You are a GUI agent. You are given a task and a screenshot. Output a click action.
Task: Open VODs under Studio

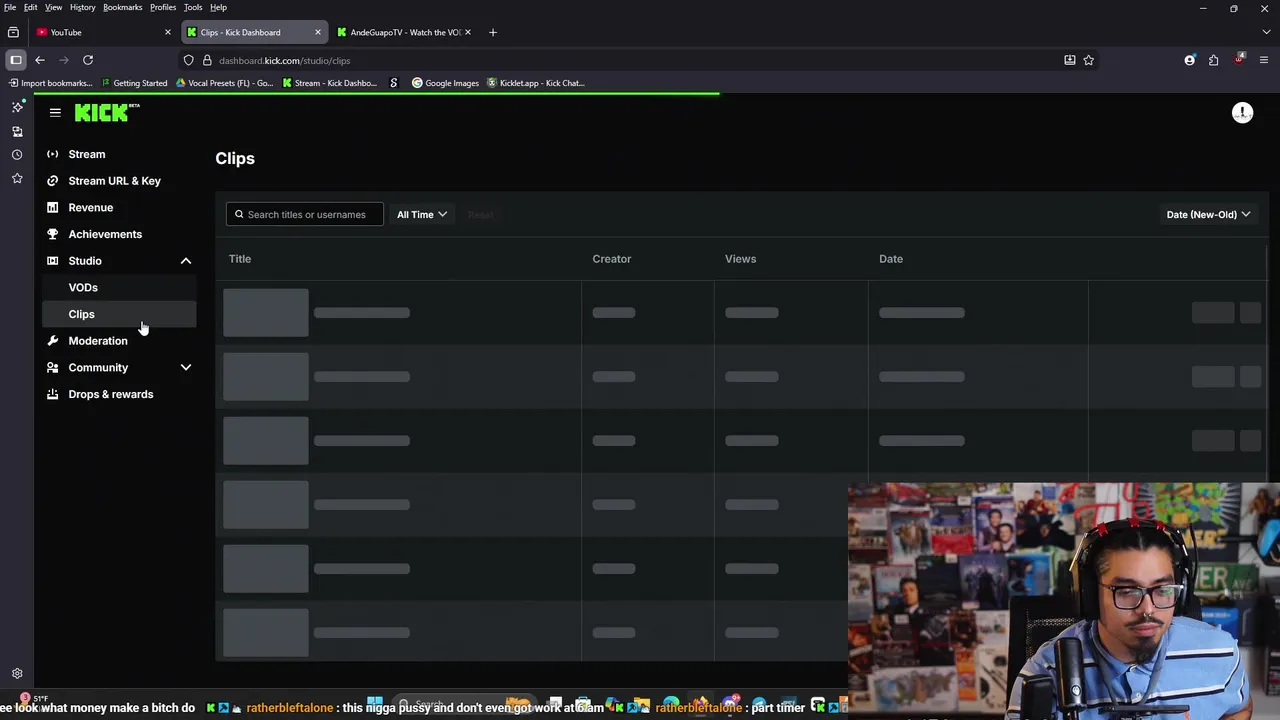[x=119, y=288]
